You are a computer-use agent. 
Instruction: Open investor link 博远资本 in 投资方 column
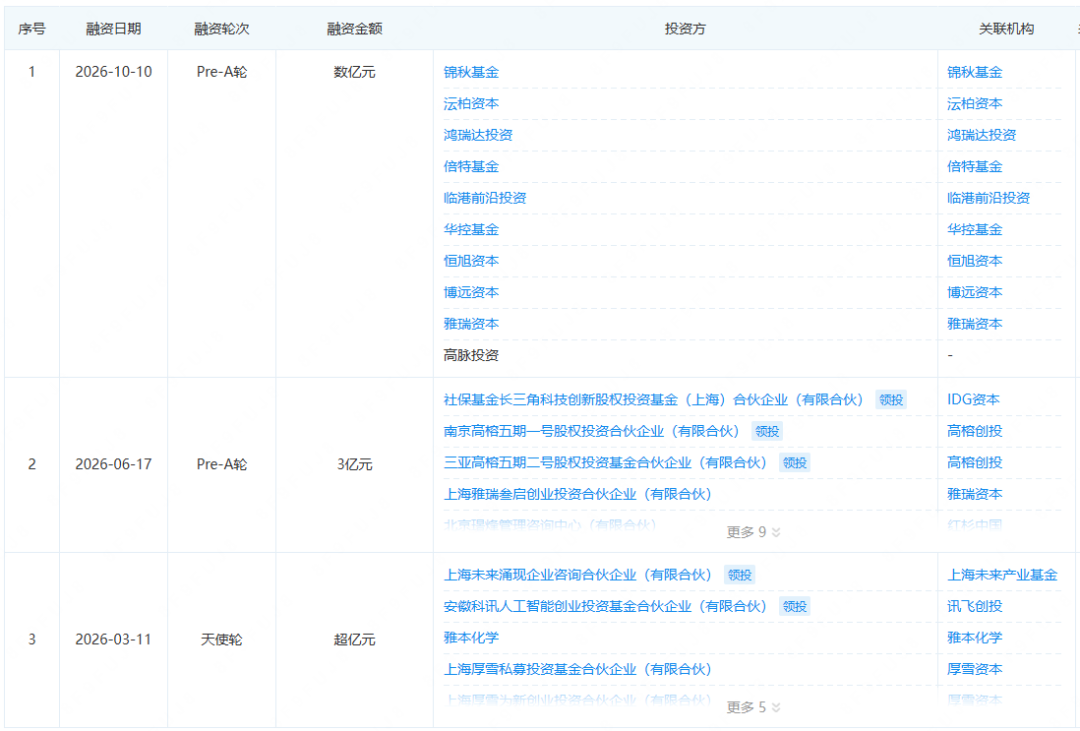[x=471, y=293]
